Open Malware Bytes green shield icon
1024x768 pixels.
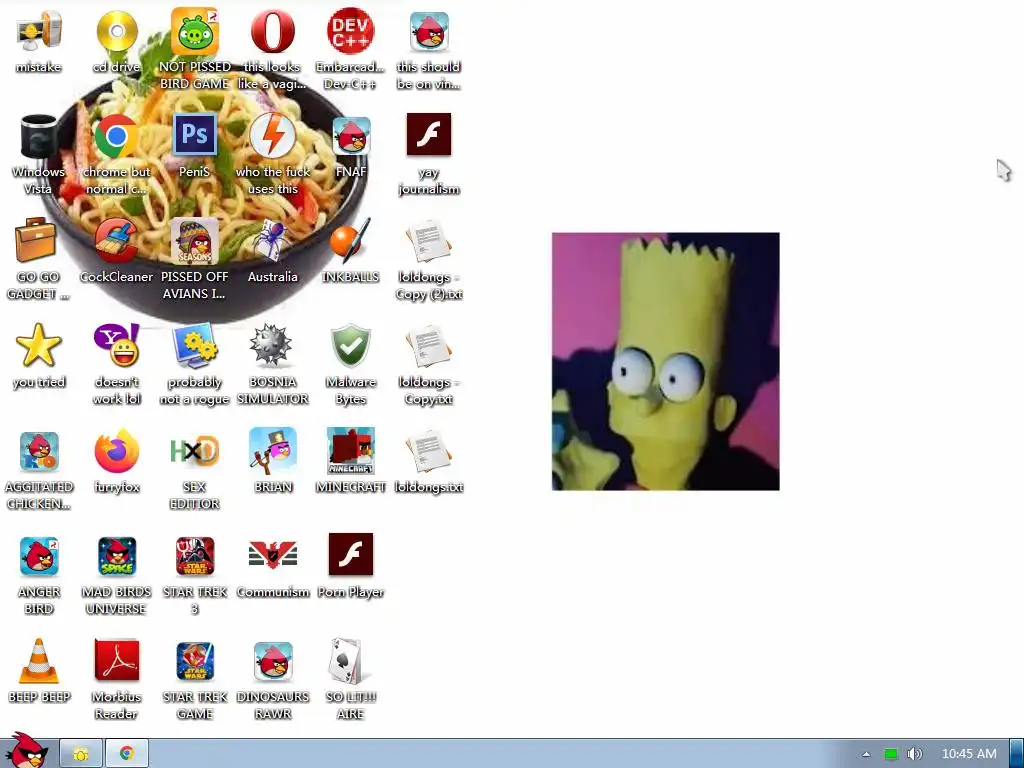coord(351,345)
